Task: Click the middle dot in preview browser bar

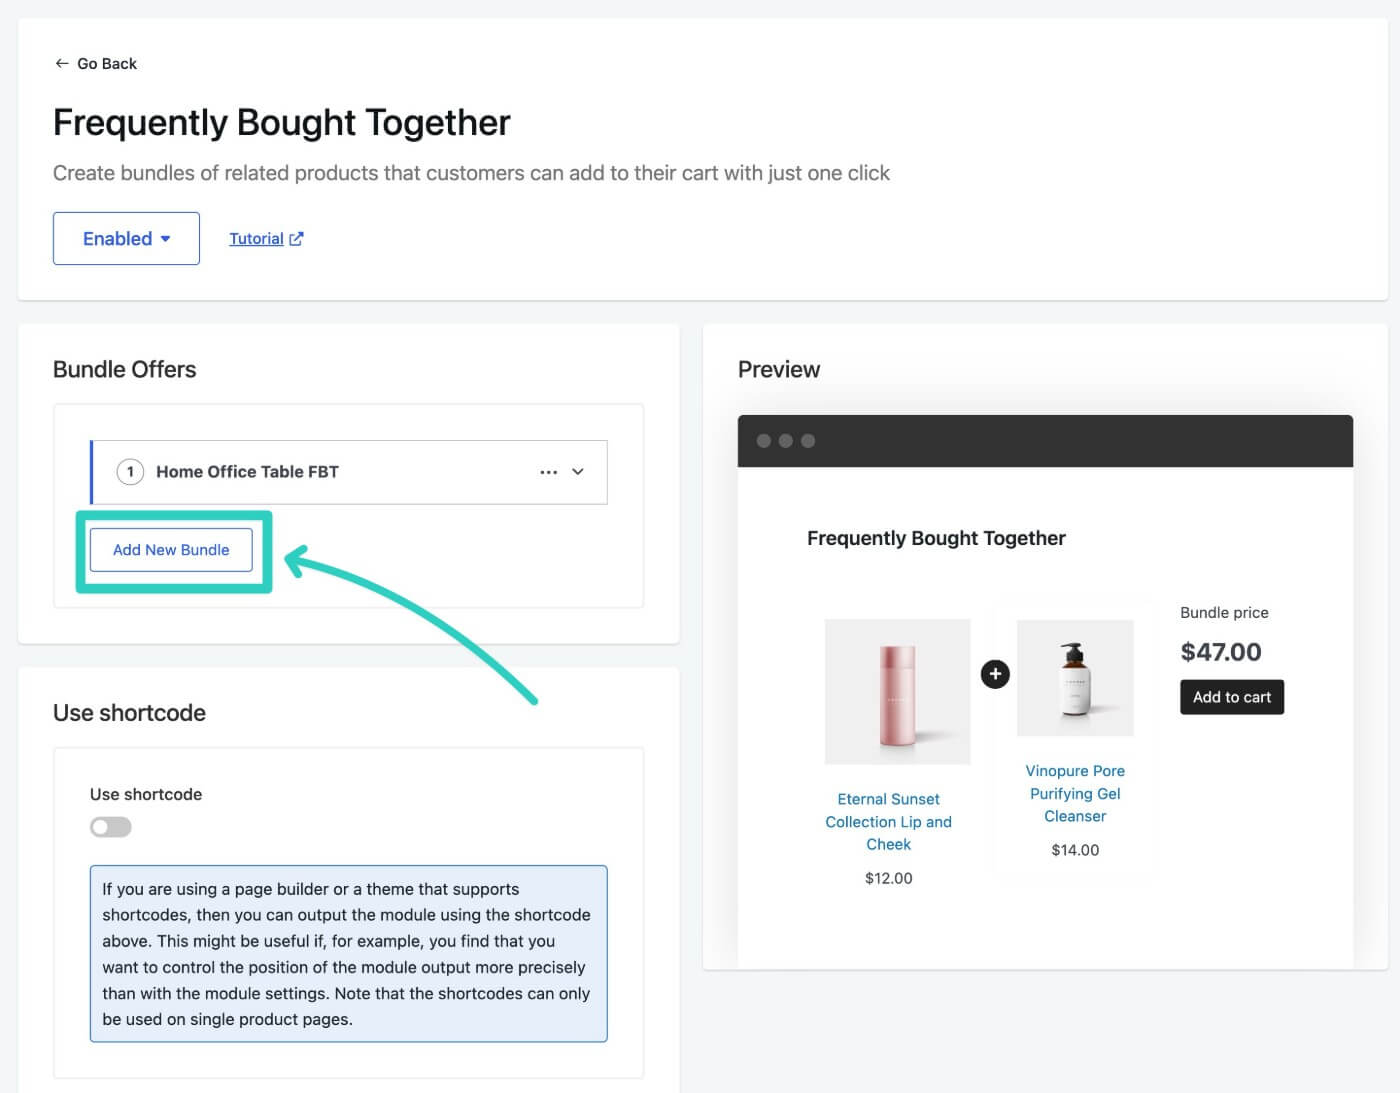Action: pyautogui.click(x=786, y=441)
